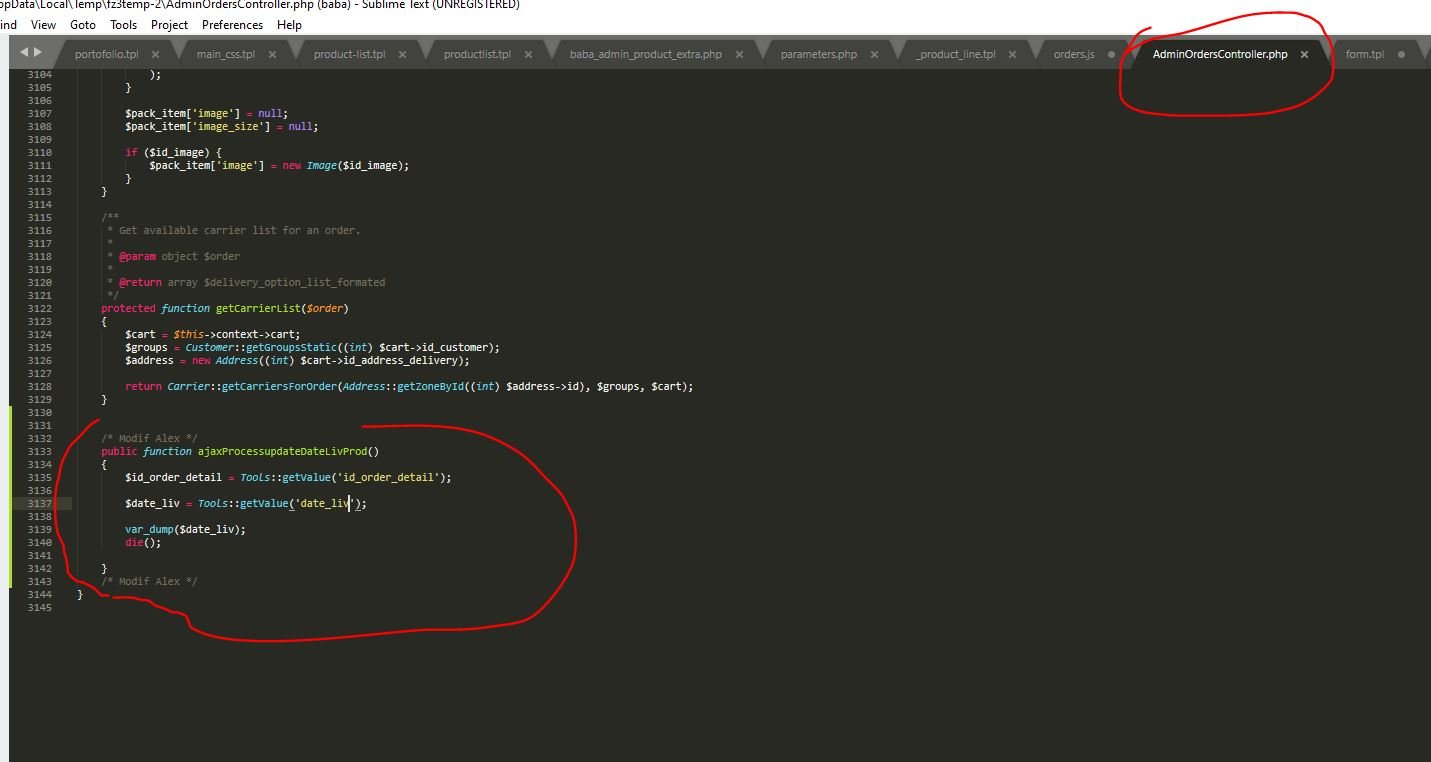Open the View menu
The width and height of the screenshot is (1431, 762).
tap(44, 25)
